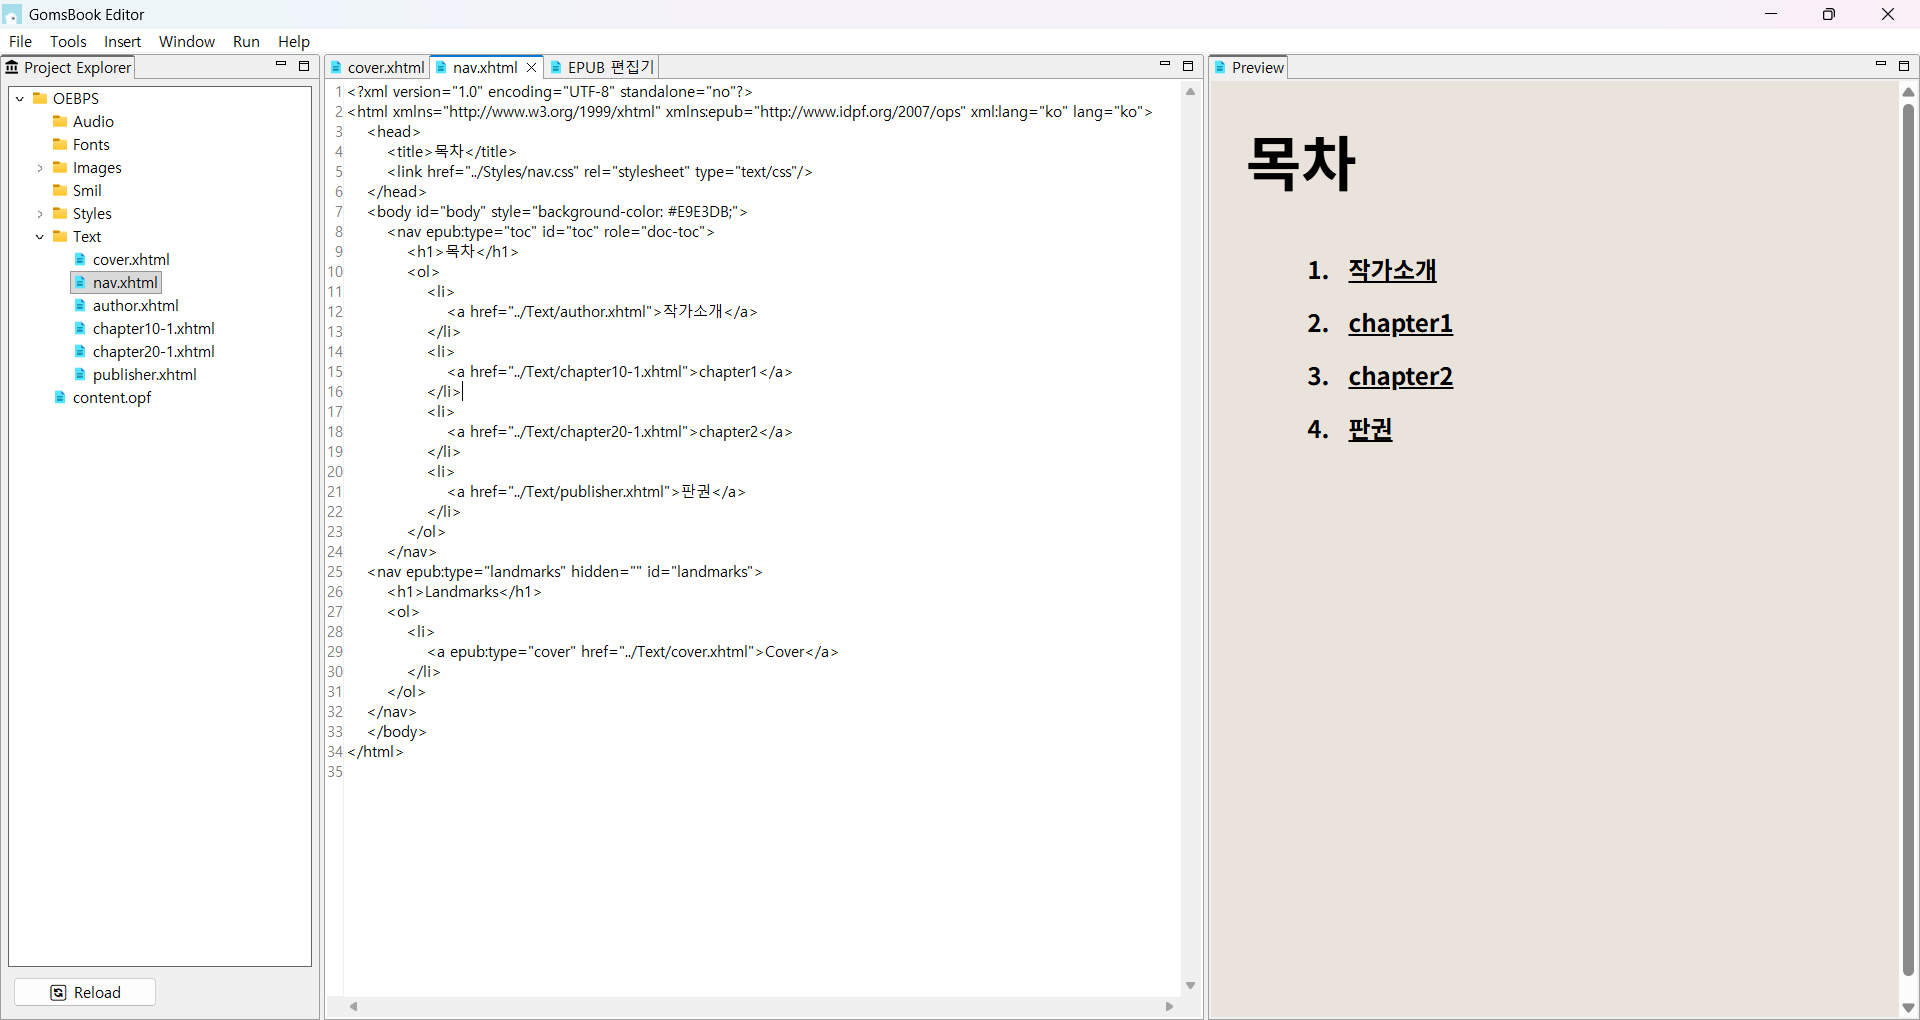Minimize the Project Explorer panel

click(281, 65)
